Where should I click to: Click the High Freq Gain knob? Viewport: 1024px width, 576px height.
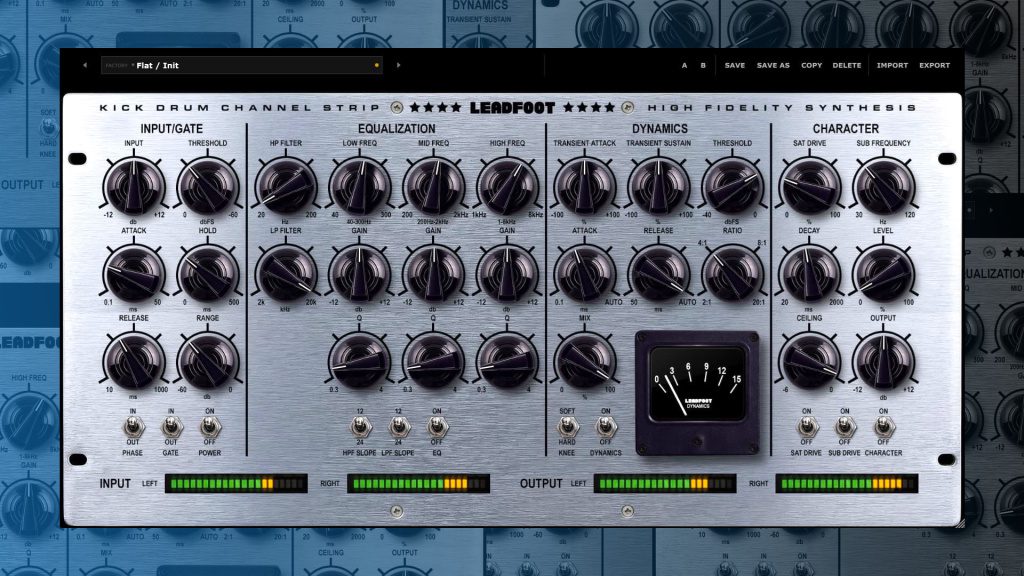click(x=507, y=274)
